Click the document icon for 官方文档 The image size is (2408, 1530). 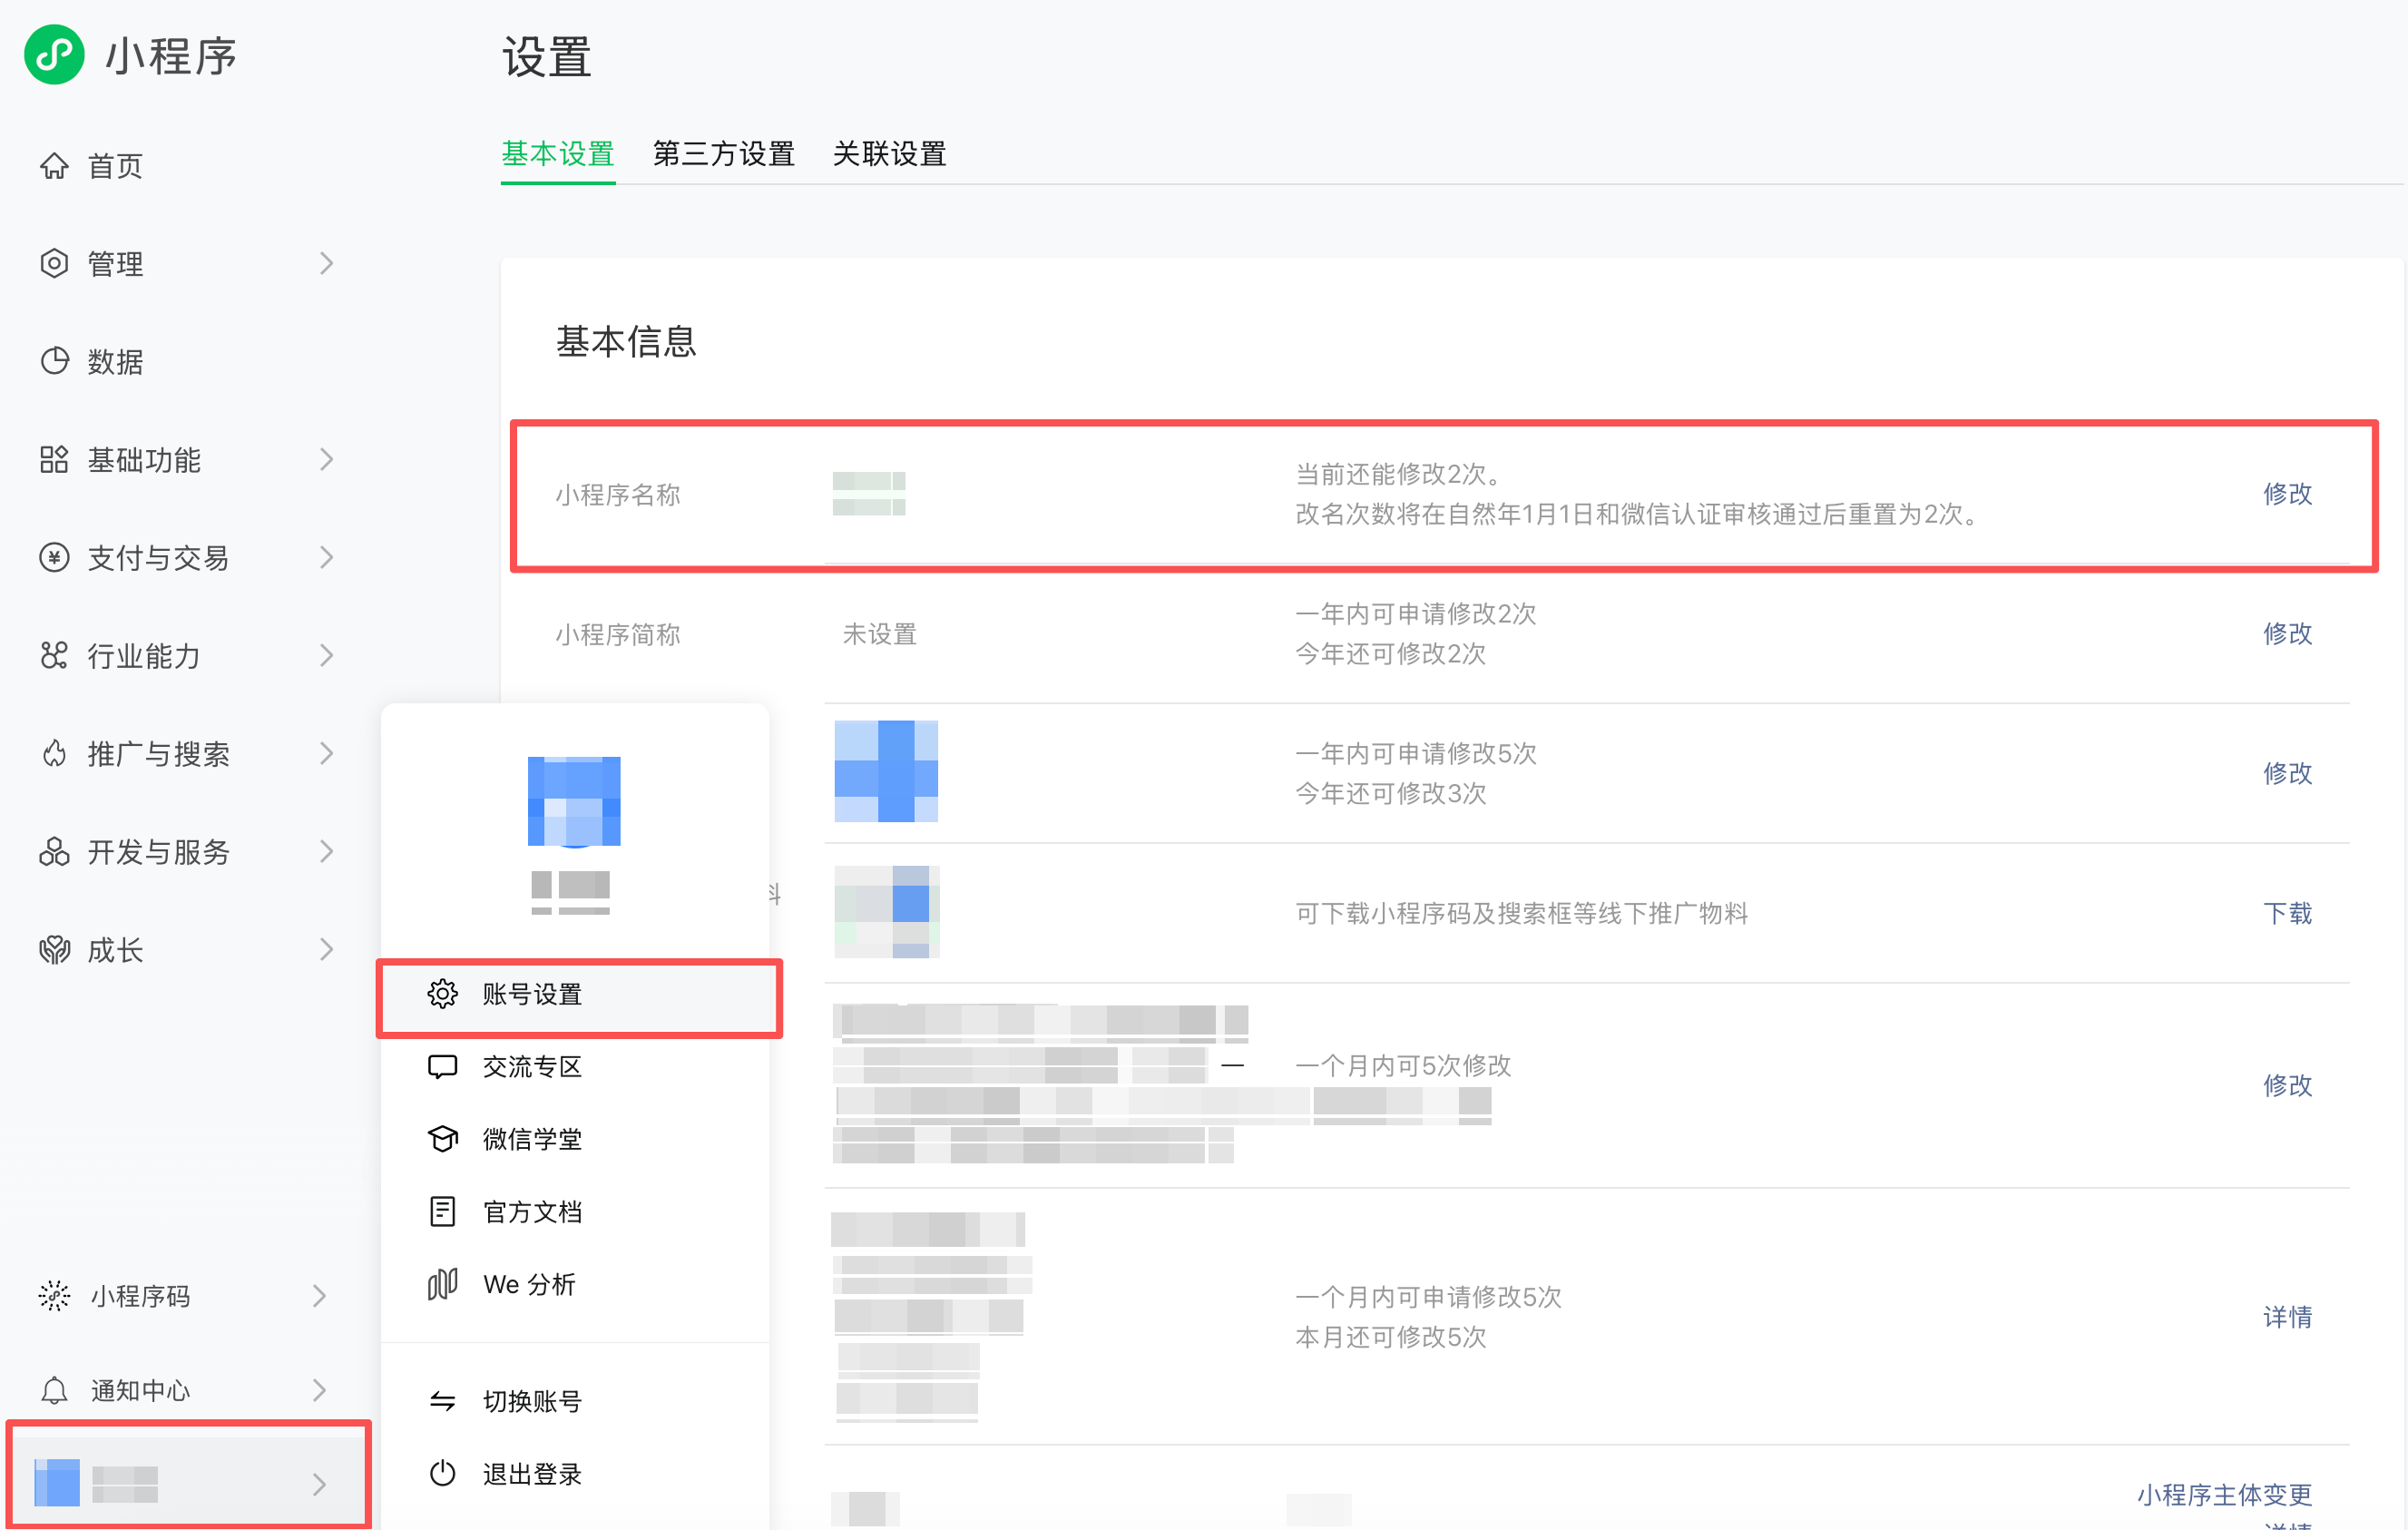[x=442, y=1212]
